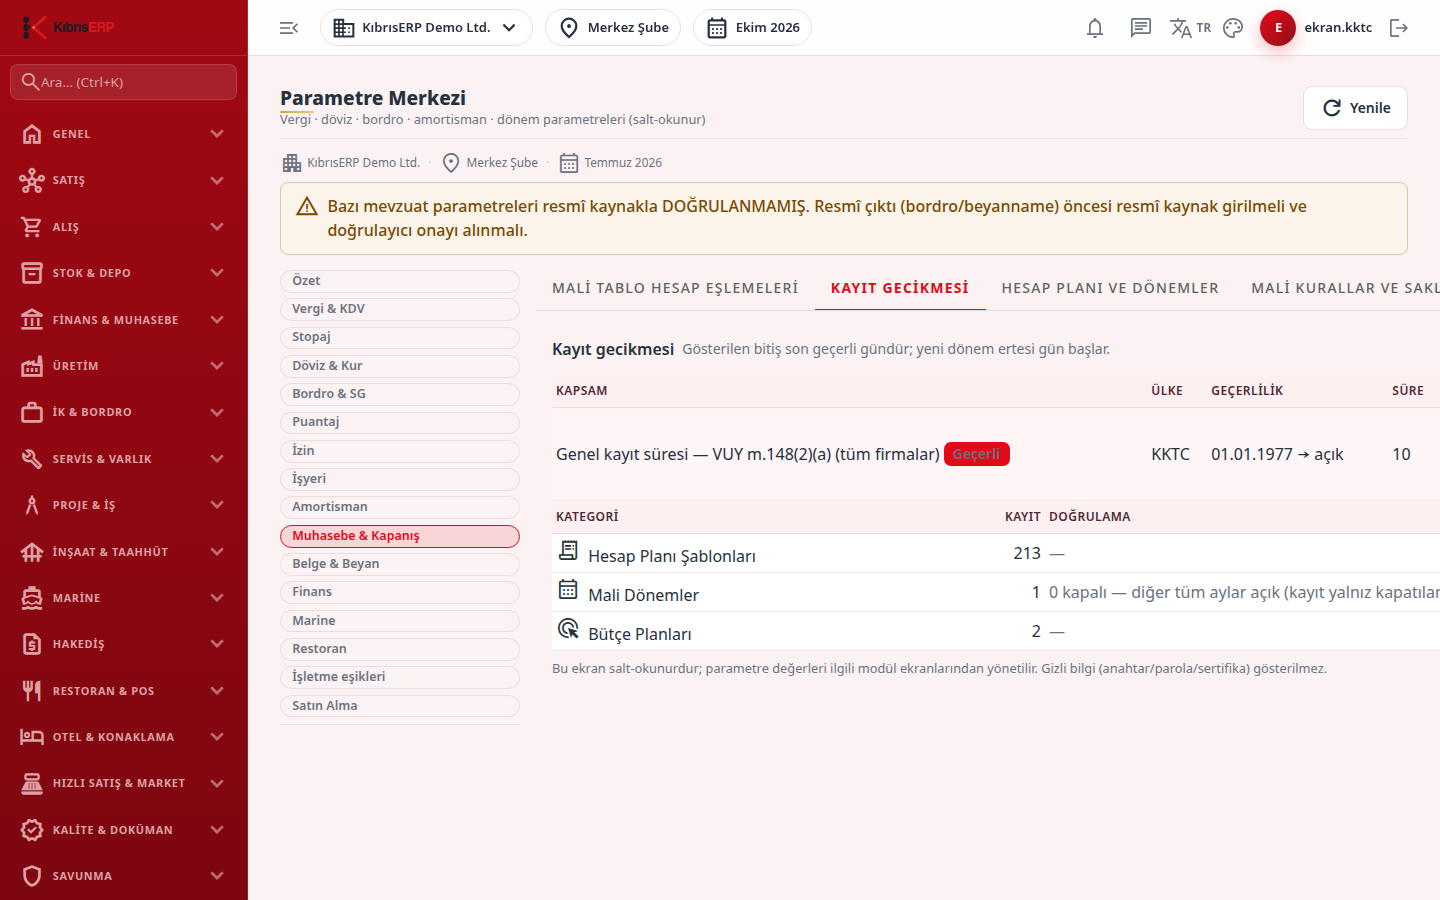Click the SATIŞ sidebar icon
The image size is (1440, 900).
32,180
